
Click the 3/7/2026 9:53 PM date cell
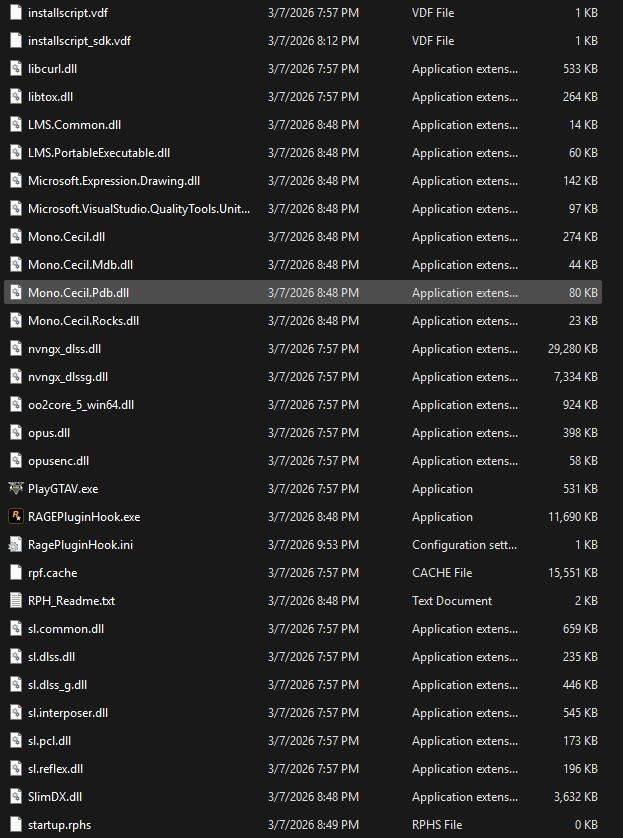click(313, 545)
